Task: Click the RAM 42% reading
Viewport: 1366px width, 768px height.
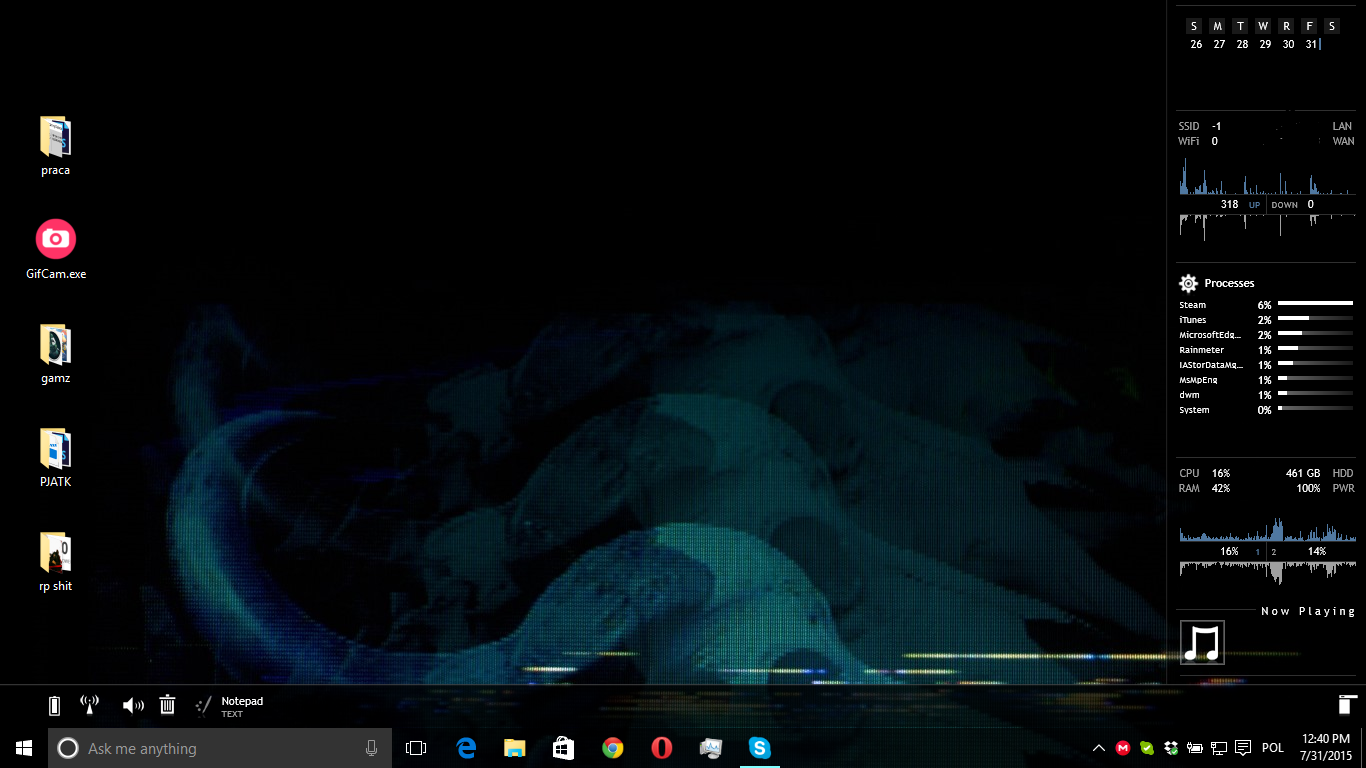Action: click(x=1204, y=488)
